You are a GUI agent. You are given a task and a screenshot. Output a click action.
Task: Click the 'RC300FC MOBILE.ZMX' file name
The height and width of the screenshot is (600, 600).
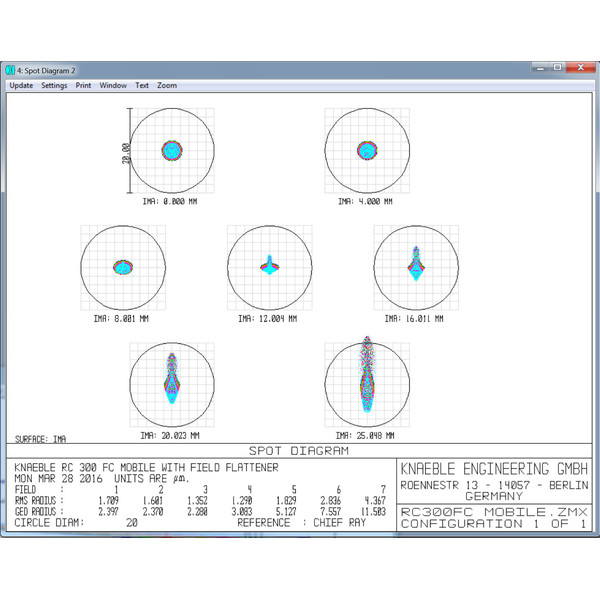(494, 512)
